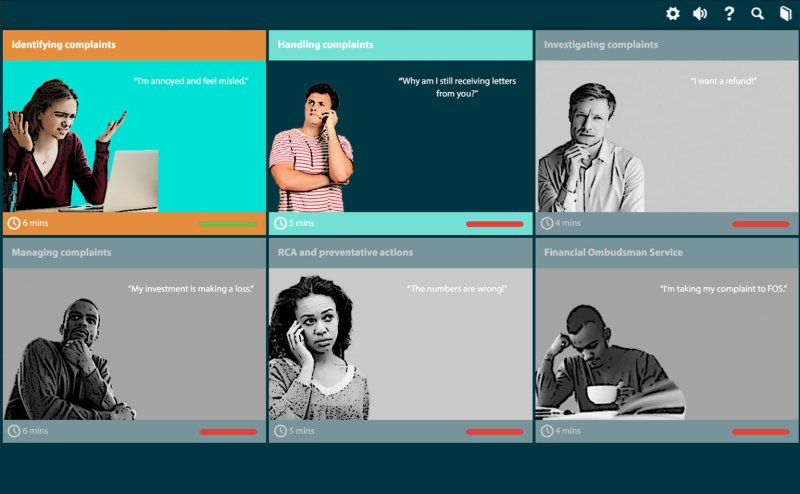Viewport: 800px width, 494px height.
Task: Click the man in striped shirt image
Action: pos(311,147)
